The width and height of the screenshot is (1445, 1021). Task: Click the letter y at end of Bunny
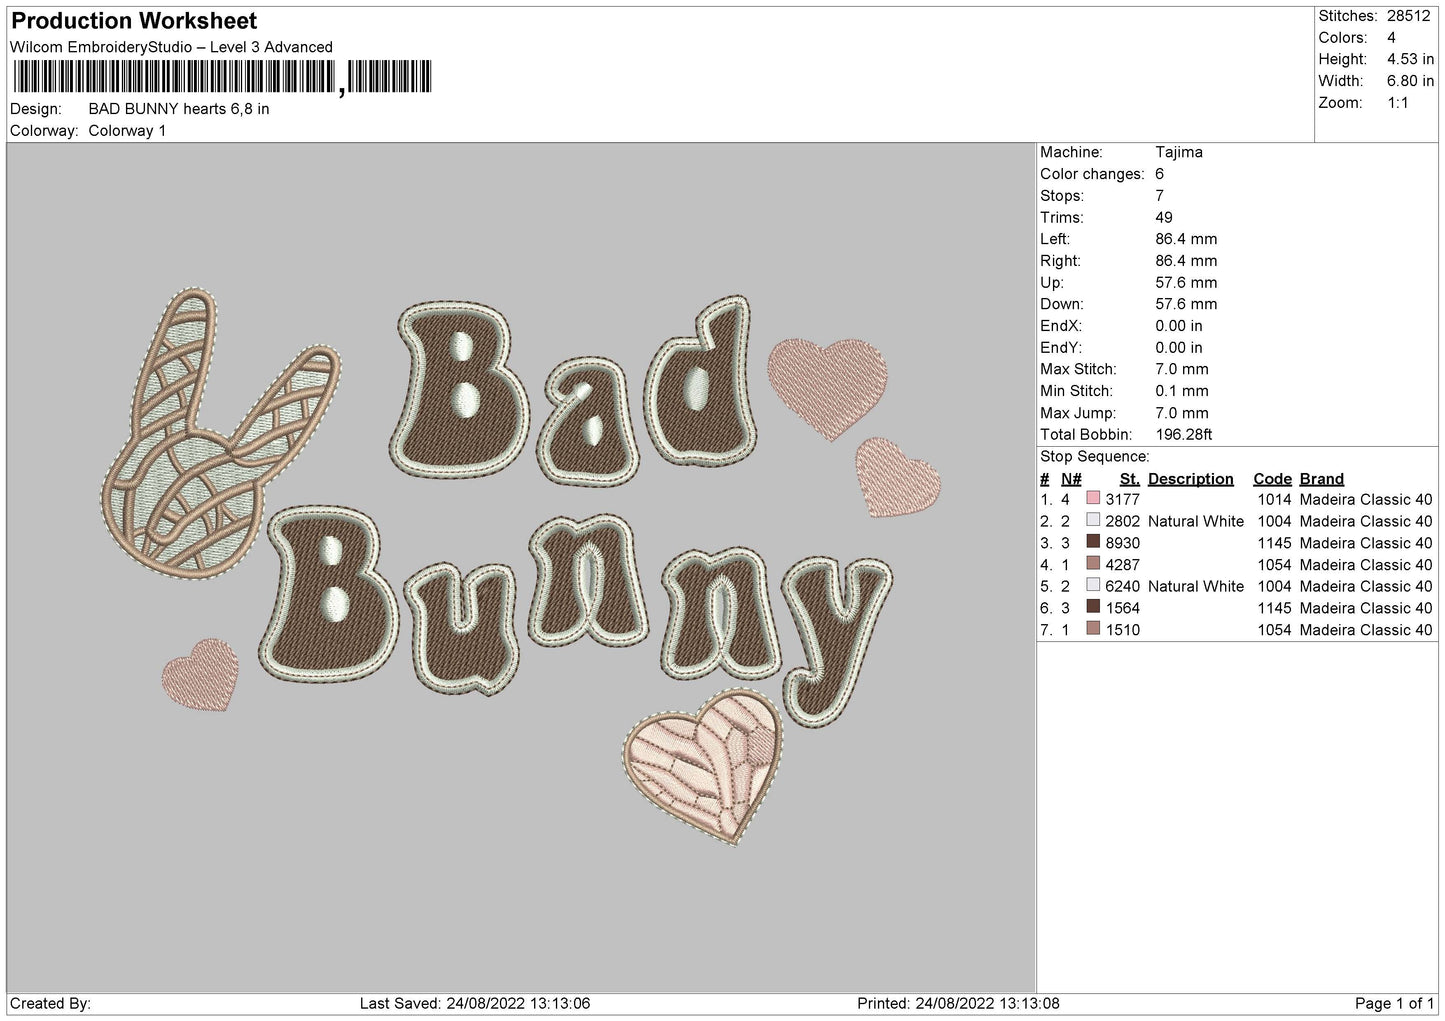pos(838,635)
